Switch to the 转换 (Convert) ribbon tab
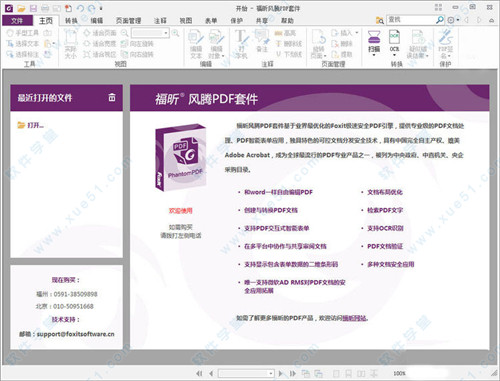The width and height of the screenshot is (500, 381). pos(71,21)
